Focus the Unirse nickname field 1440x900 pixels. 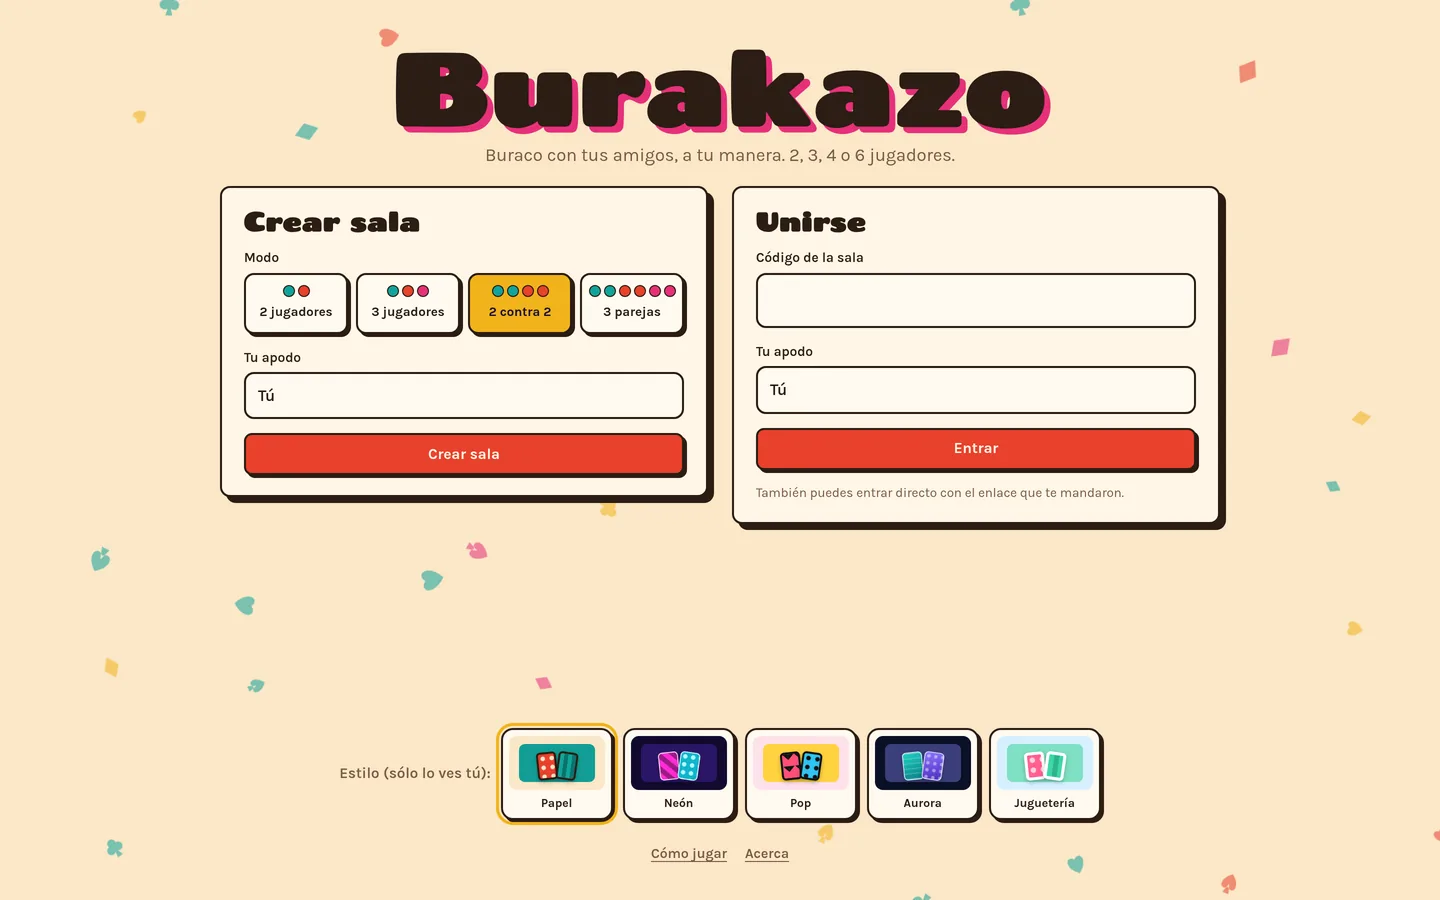tap(976, 390)
